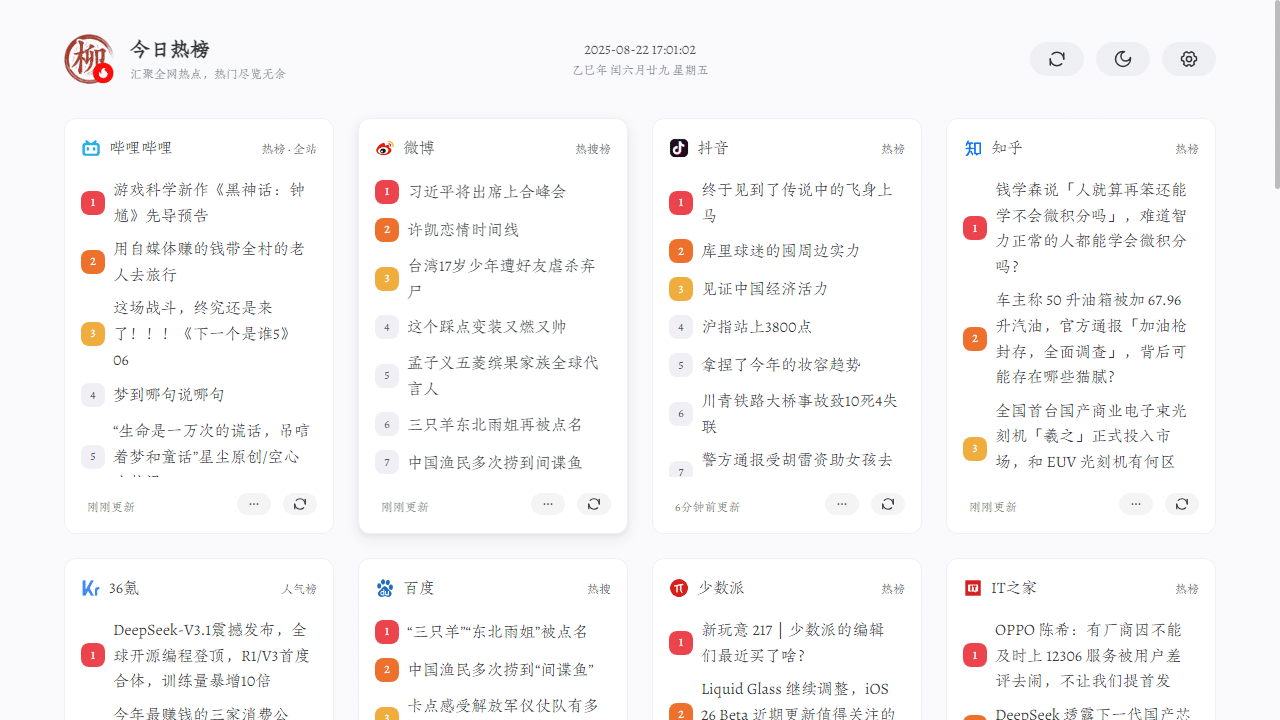Refresh the 微博 card list
Screen dimensions: 1280x720
click(594, 504)
